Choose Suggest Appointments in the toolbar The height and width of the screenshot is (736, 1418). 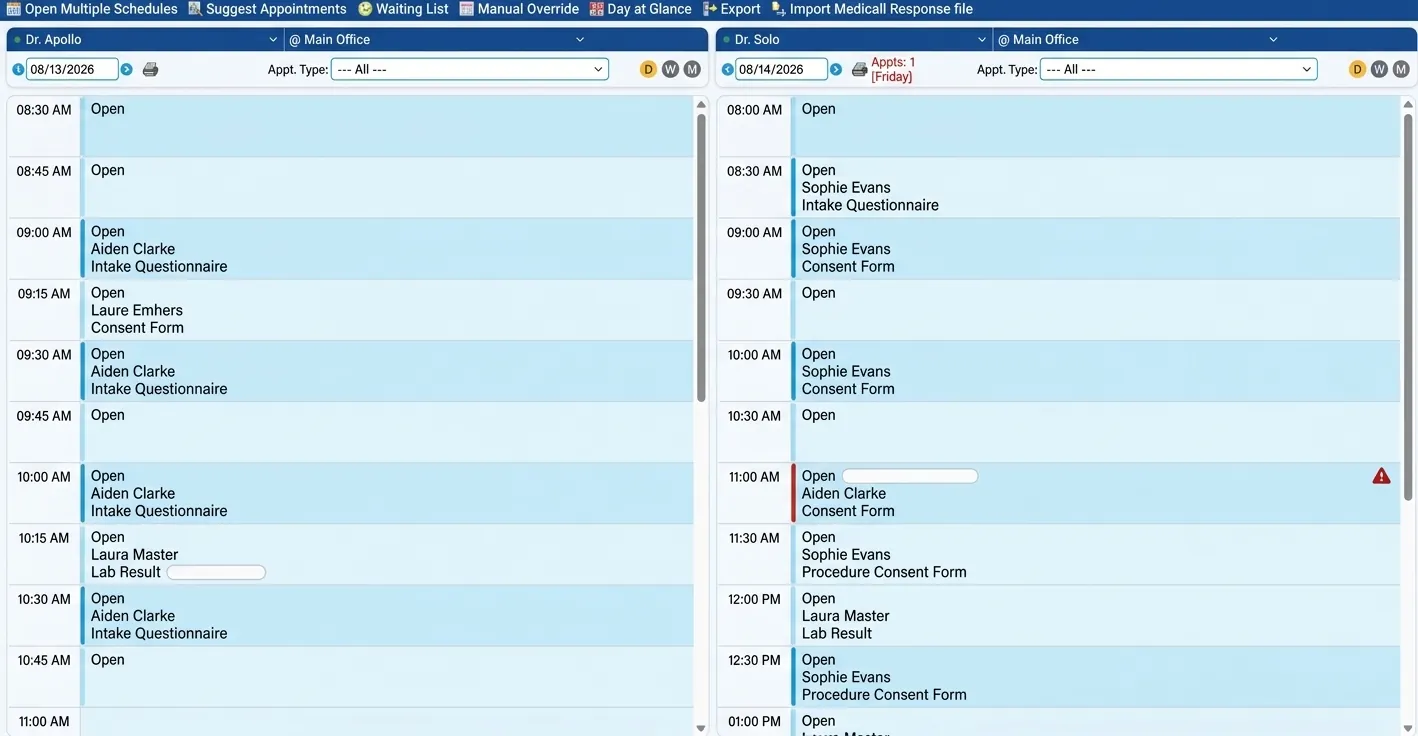(x=267, y=9)
